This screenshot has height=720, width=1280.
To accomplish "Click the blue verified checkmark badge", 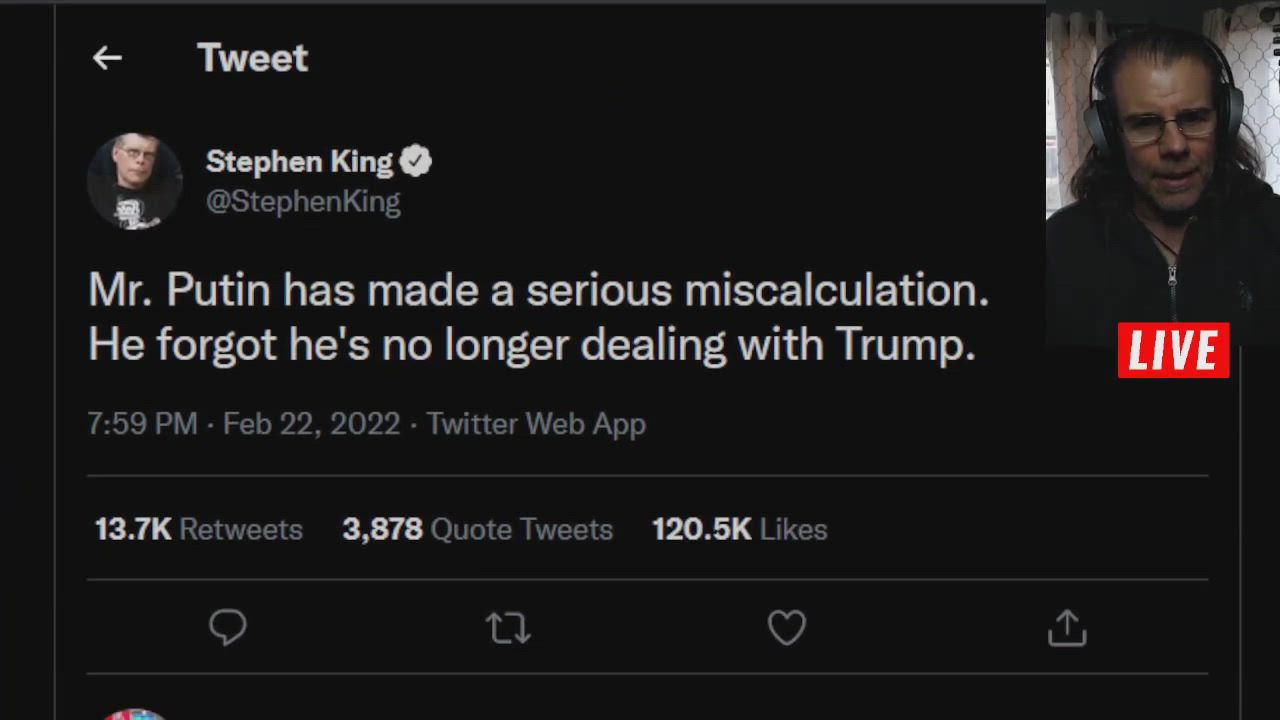I will [416, 161].
